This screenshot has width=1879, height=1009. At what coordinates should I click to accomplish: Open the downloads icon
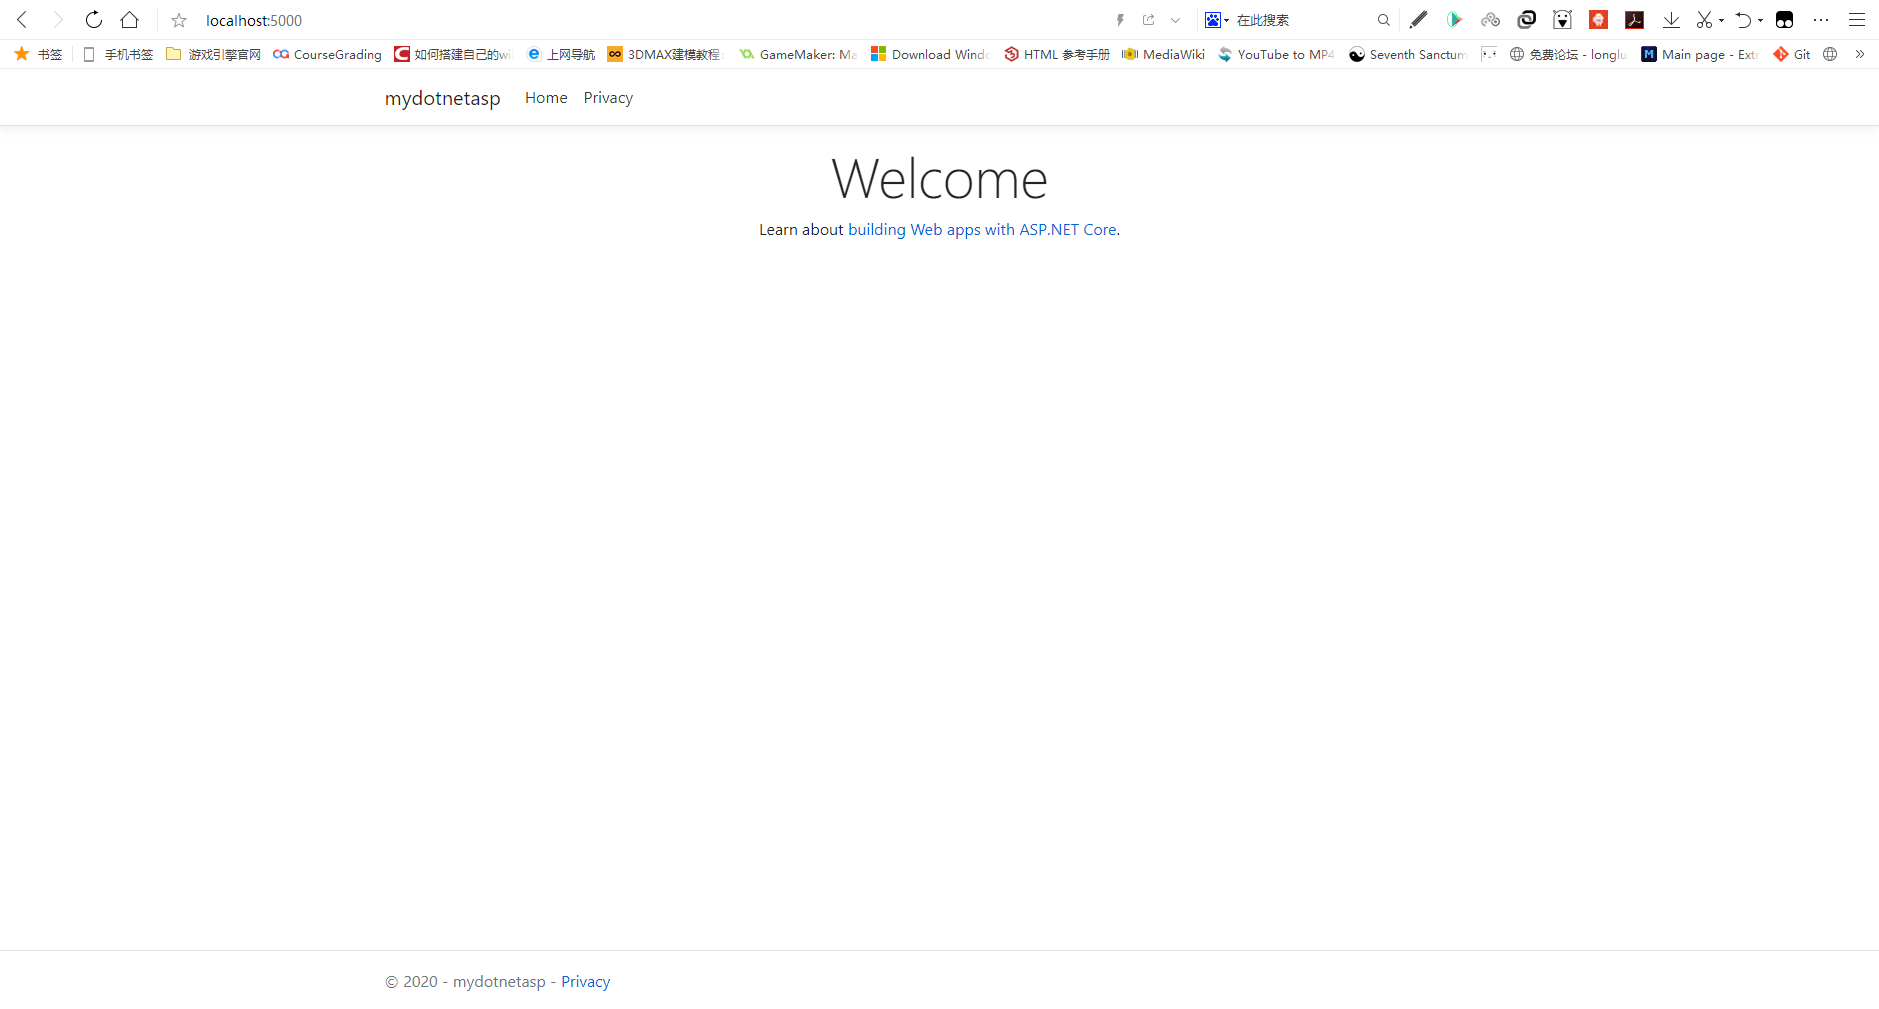click(1671, 20)
